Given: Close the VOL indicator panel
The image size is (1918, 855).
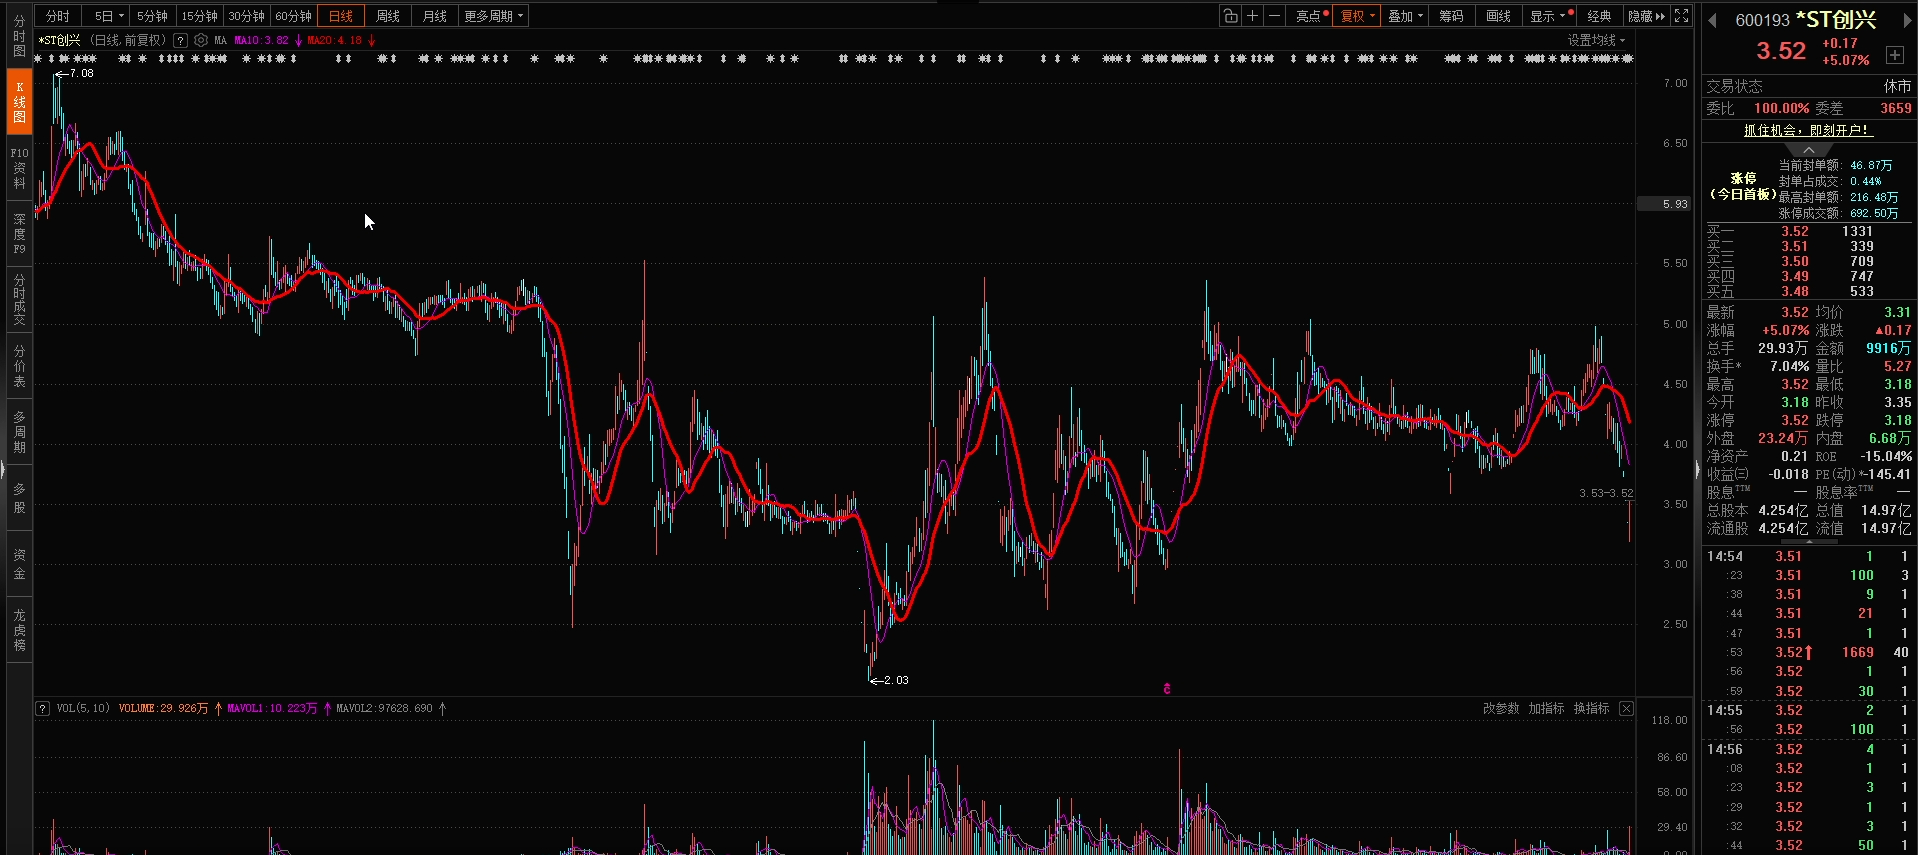Looking at the screenshot, I should click(x=1626, y=708).
